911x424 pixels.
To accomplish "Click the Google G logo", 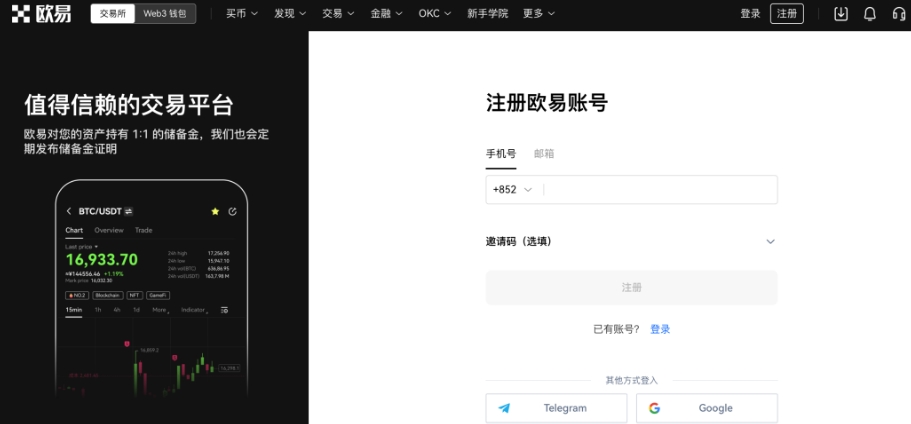I will [x=655, y=408].
